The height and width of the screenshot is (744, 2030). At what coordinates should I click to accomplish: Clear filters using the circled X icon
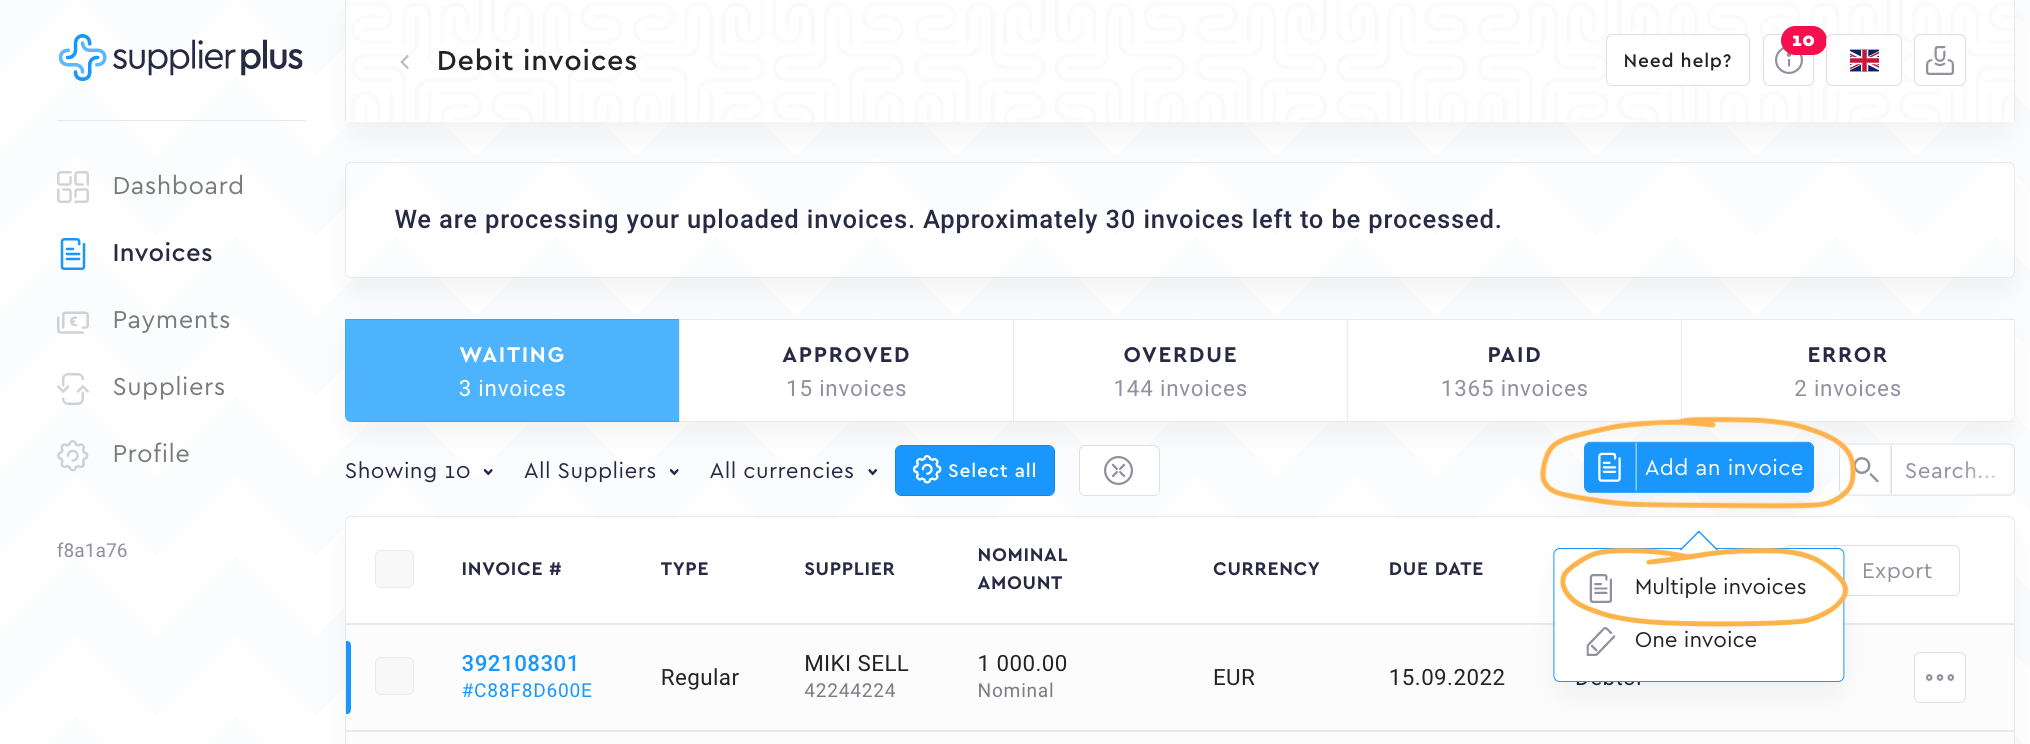point(1118,470)
